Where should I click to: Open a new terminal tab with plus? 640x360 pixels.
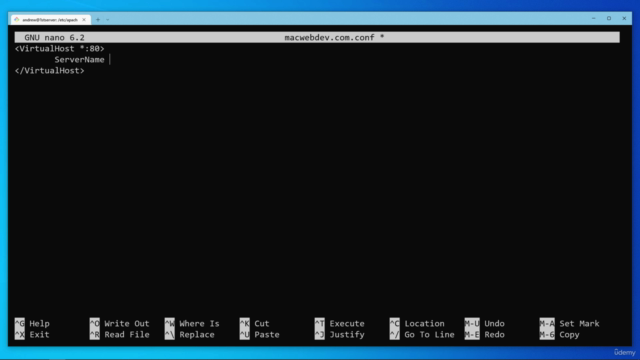tap(98, 20)
